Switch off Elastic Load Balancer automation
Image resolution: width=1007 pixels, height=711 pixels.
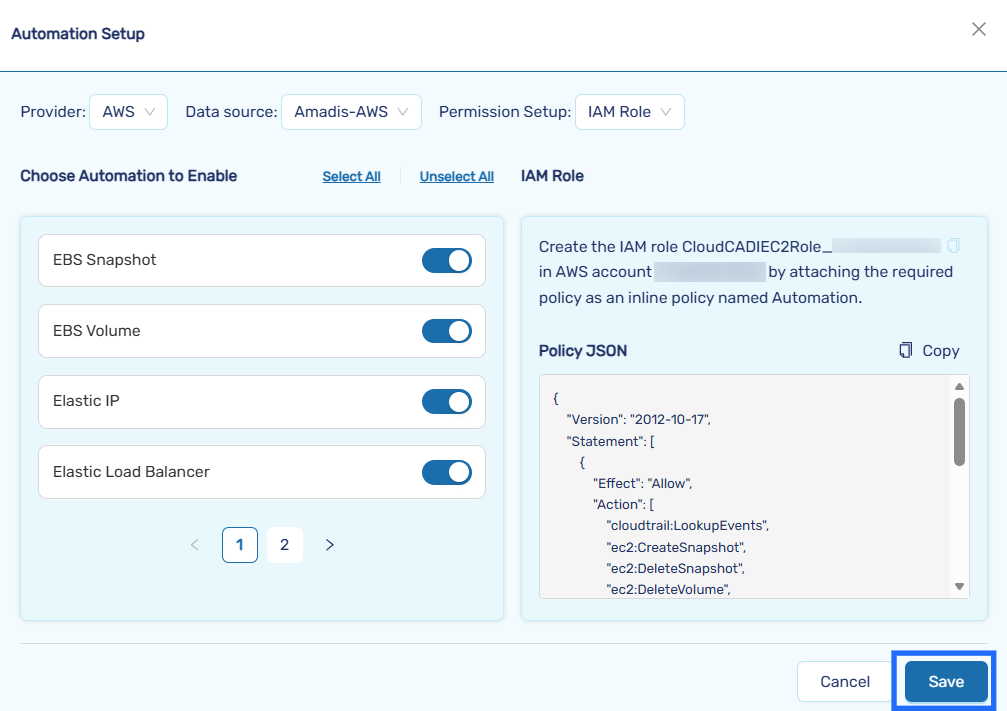446,472
